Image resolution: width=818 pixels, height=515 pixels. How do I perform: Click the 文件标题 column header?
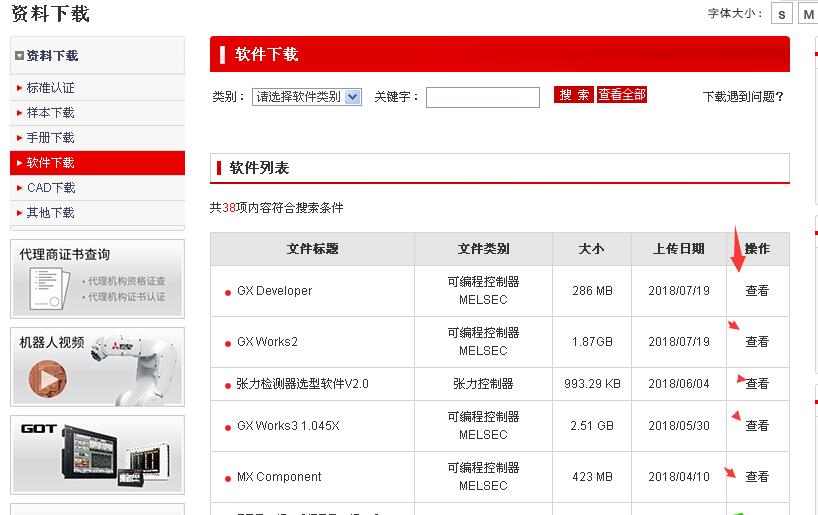point(312,249)
